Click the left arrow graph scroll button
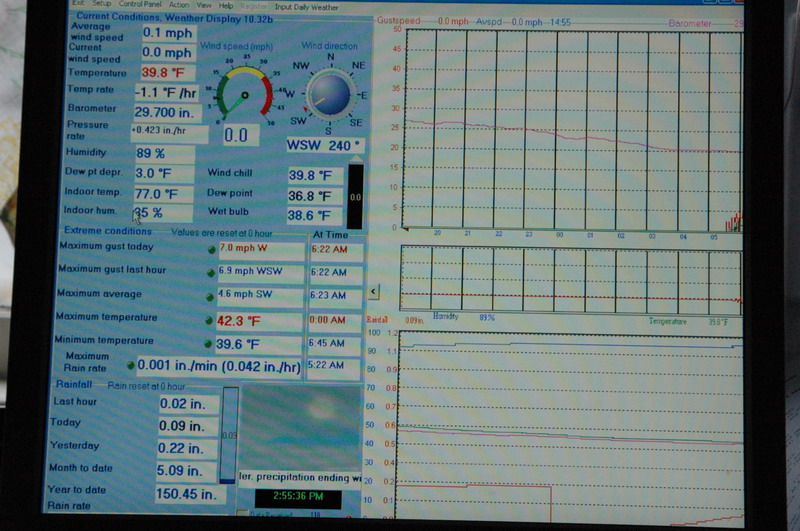The height and width of the screenshot is (531, 800). [x=373, y=292]
